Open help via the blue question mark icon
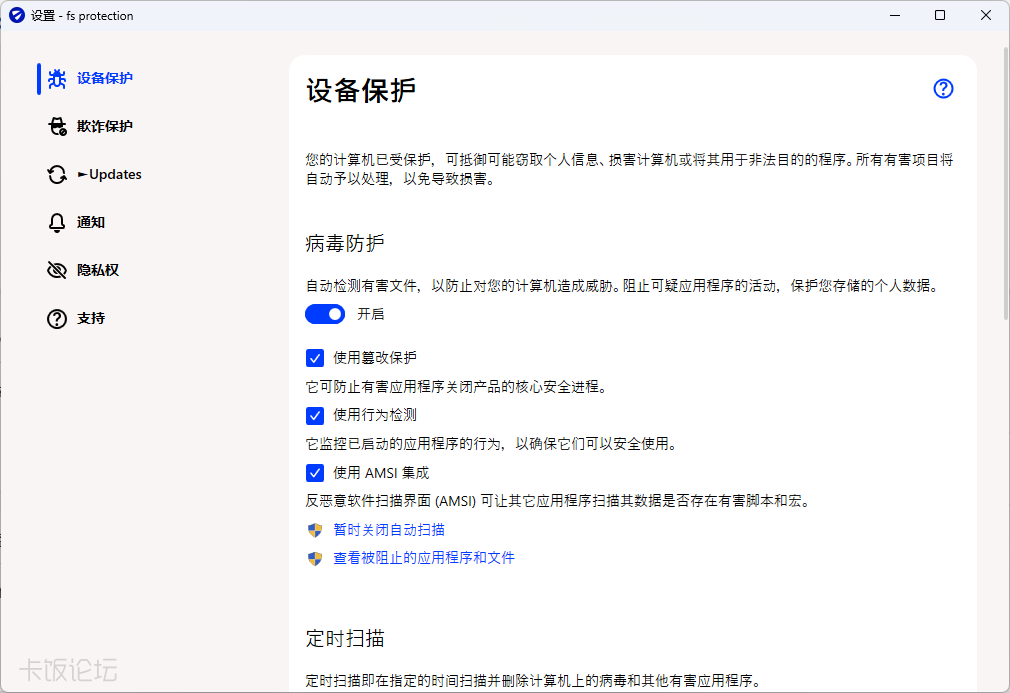This screenshot has width=1010, height=693. 943,89
